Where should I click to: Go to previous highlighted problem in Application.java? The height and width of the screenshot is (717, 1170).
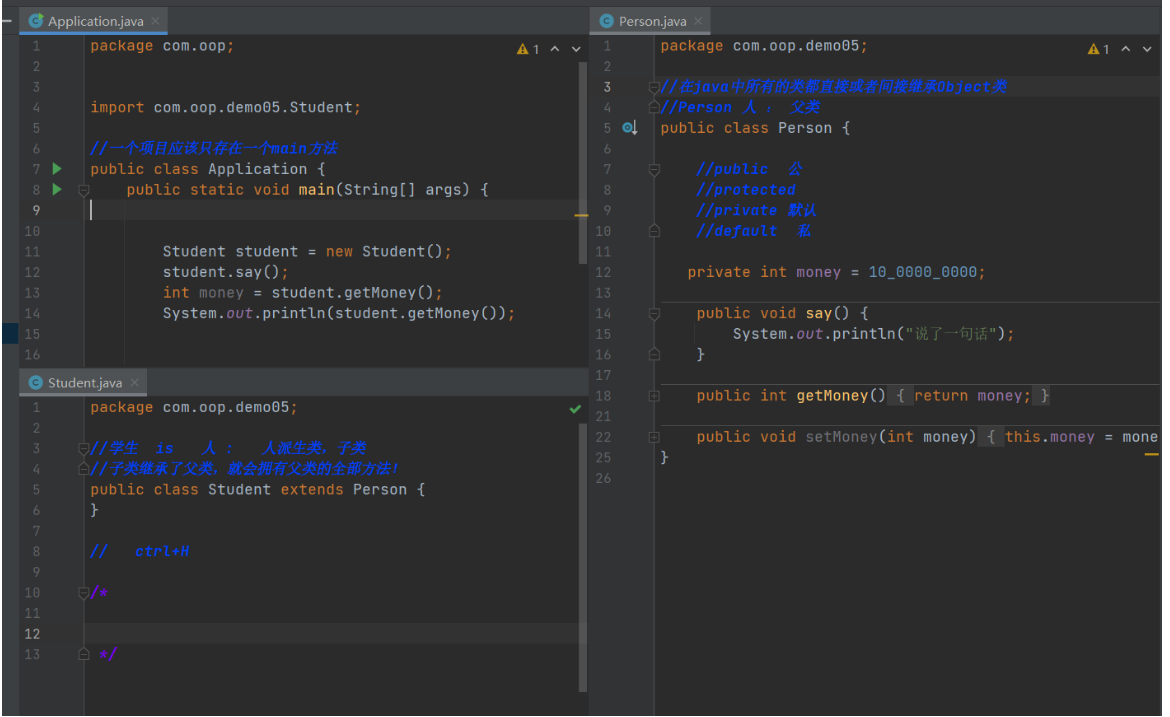[x=555, y=49]
